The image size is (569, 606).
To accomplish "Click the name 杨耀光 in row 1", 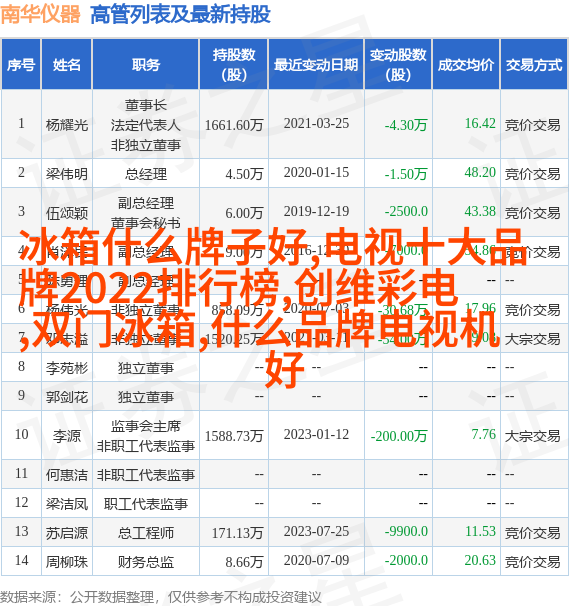I will 67,125.
